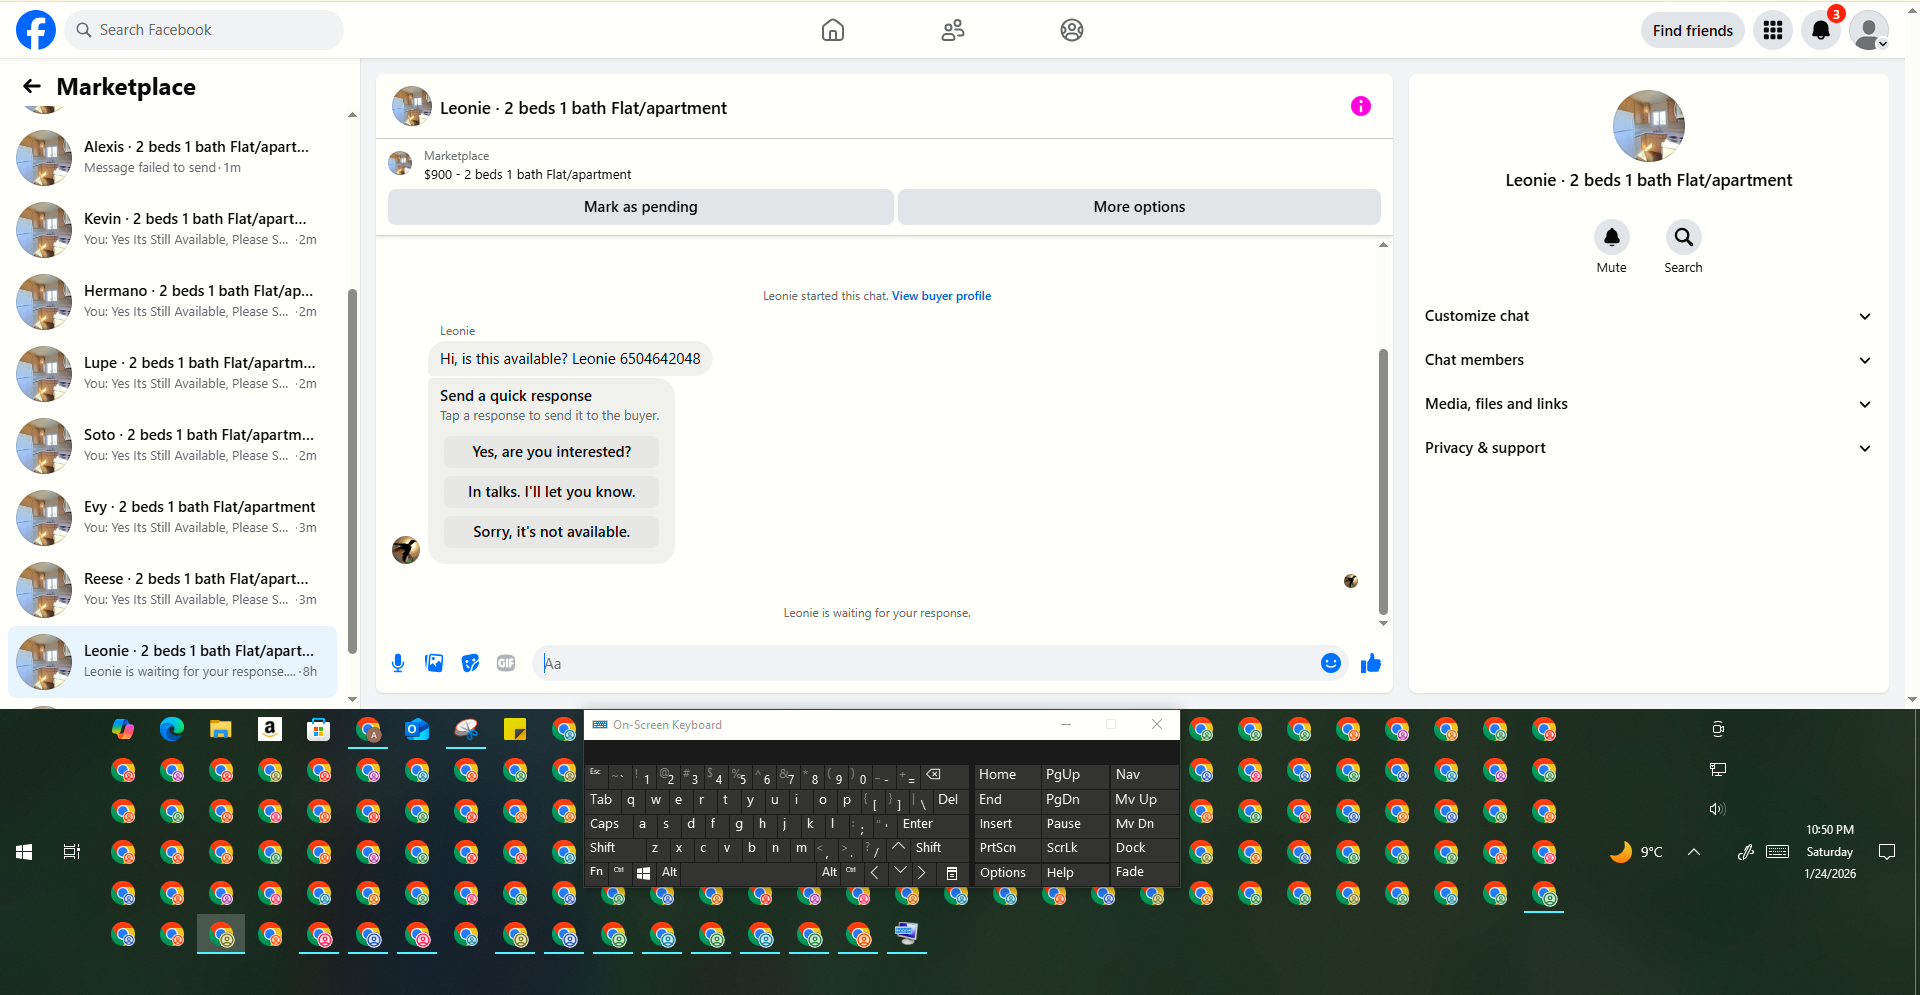The image size is (1920, 995).
Task: Open the Friends icon in top navigation
Action: click(953, 30)
